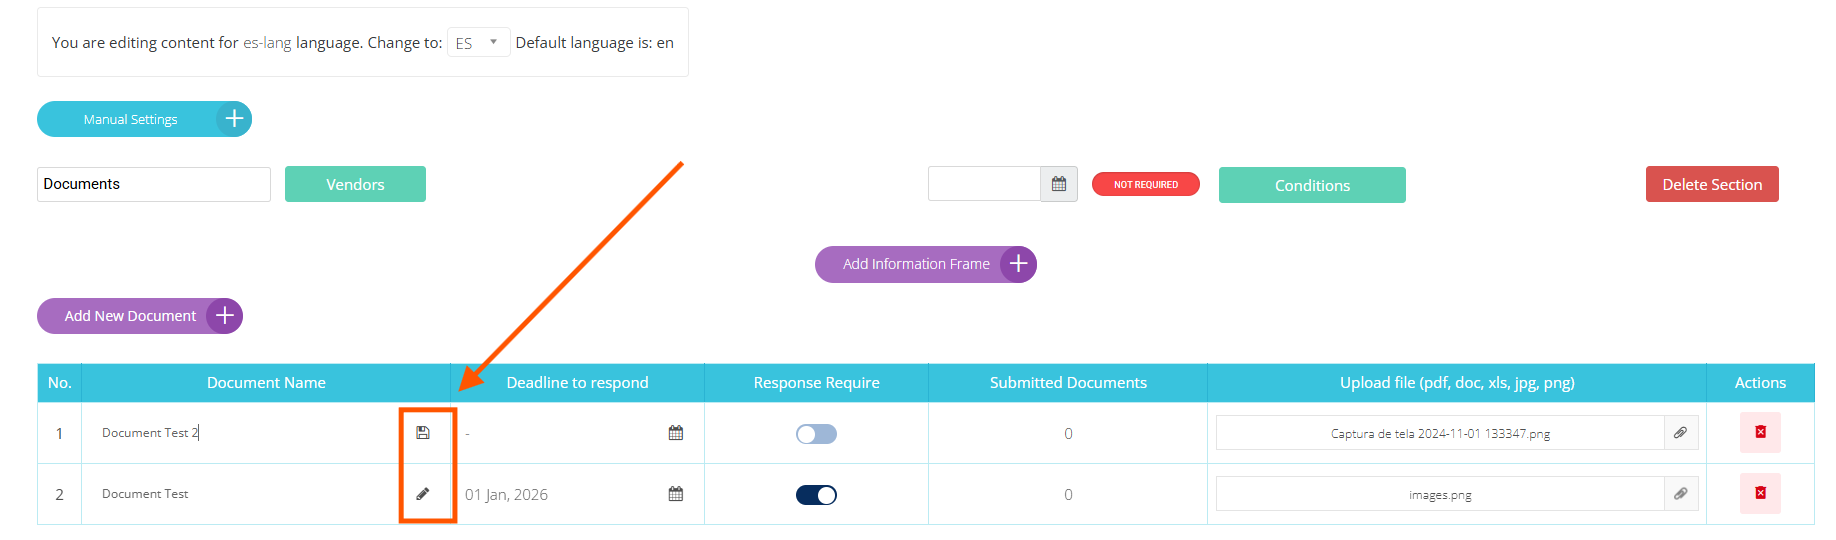The width and height of the screenshot is (1836, 540).
Task: Delete the second document row
Action: (1760, 494)
